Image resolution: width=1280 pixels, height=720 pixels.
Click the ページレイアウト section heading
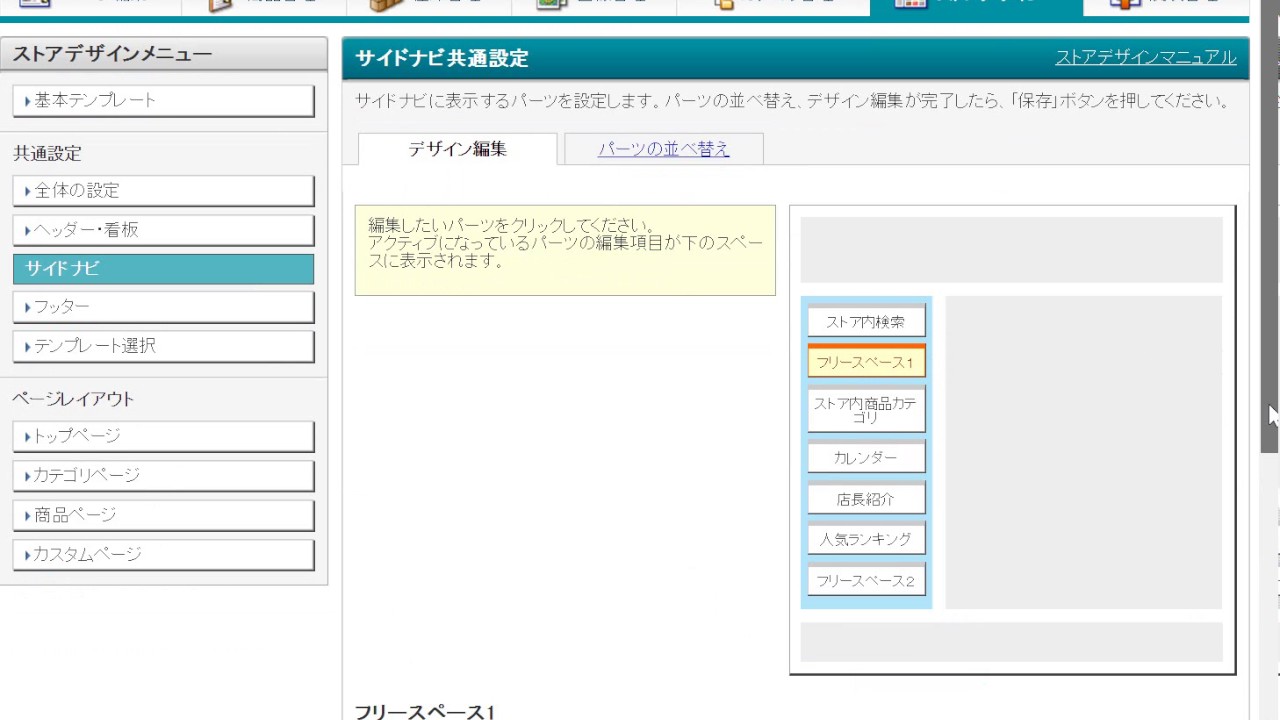(x=73, y=398)
